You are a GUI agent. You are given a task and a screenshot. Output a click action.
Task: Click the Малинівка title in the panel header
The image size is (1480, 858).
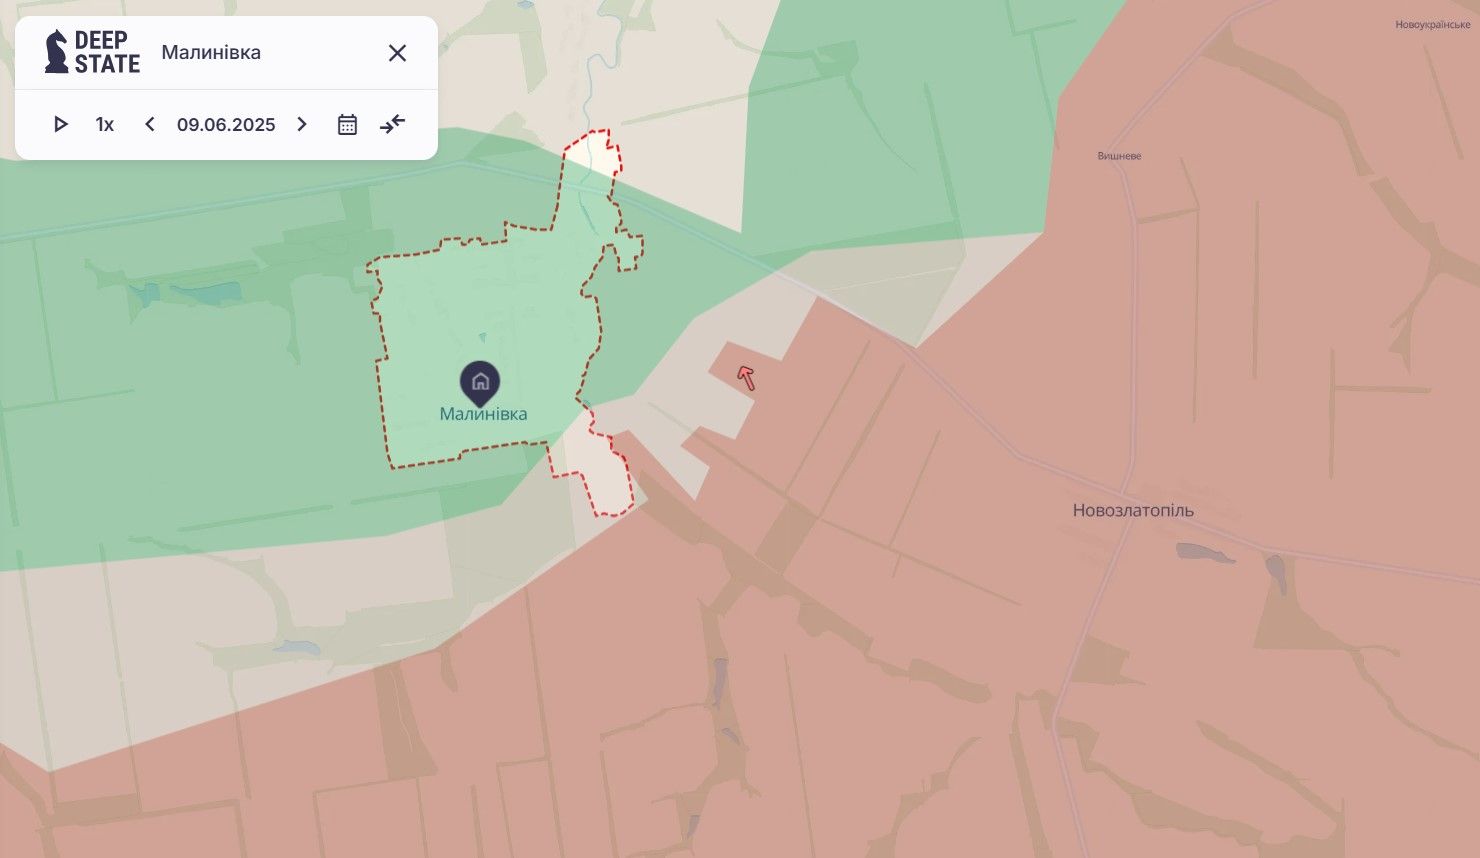tap(211, 52)
